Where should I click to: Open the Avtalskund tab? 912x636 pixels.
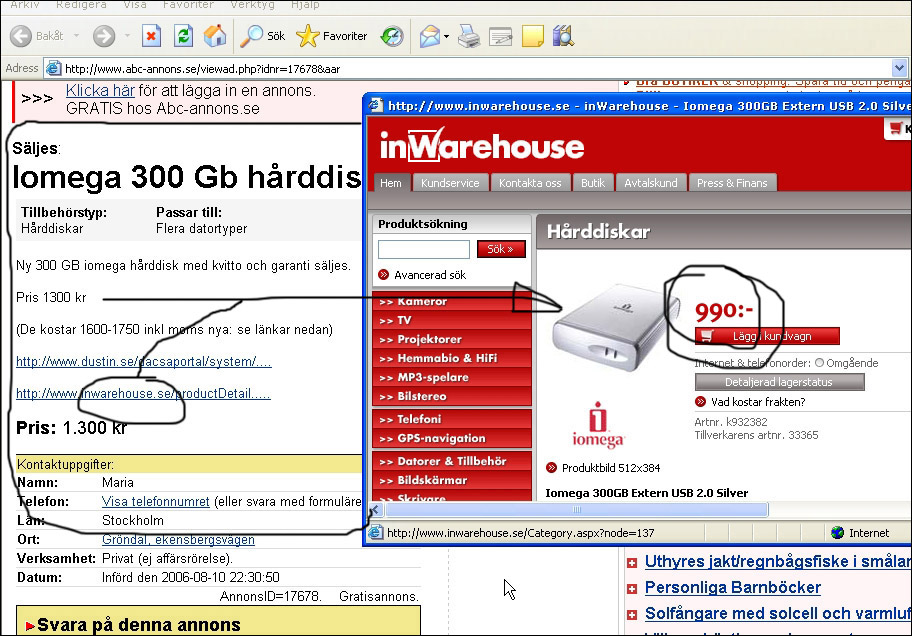coord(651,183)
